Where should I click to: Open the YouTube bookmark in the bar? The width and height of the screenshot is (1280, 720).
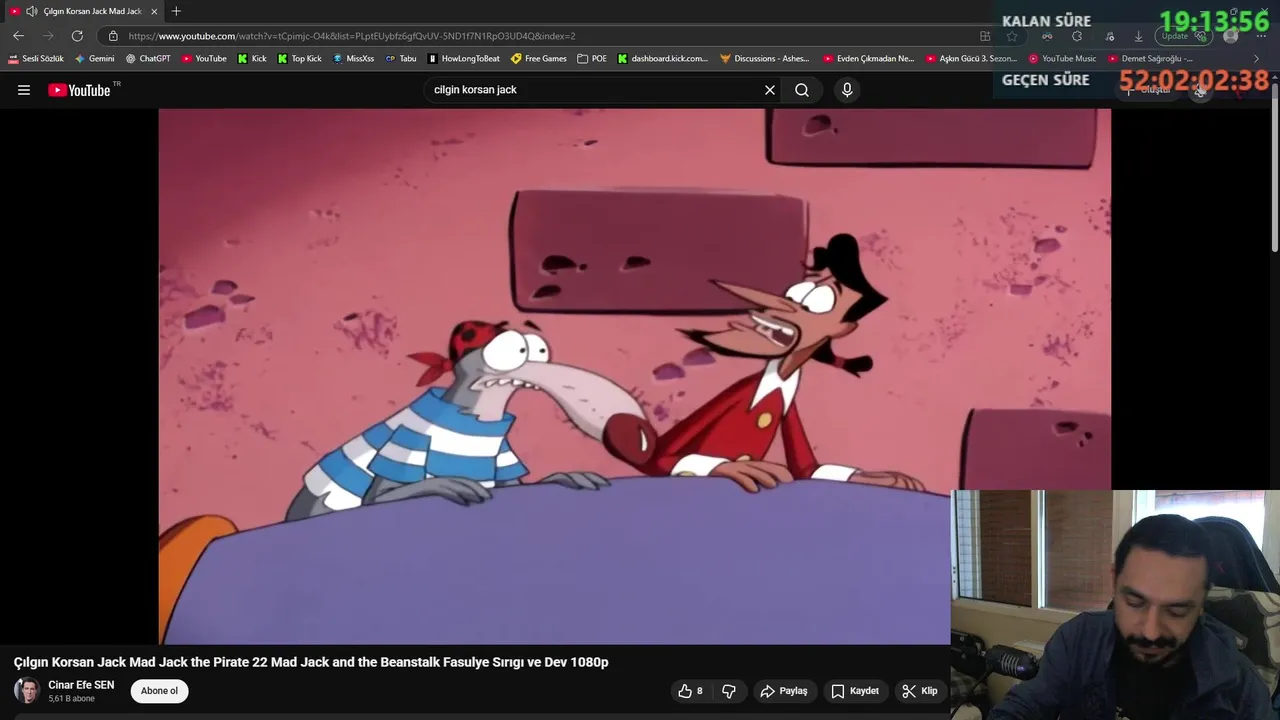coord(204,59)
